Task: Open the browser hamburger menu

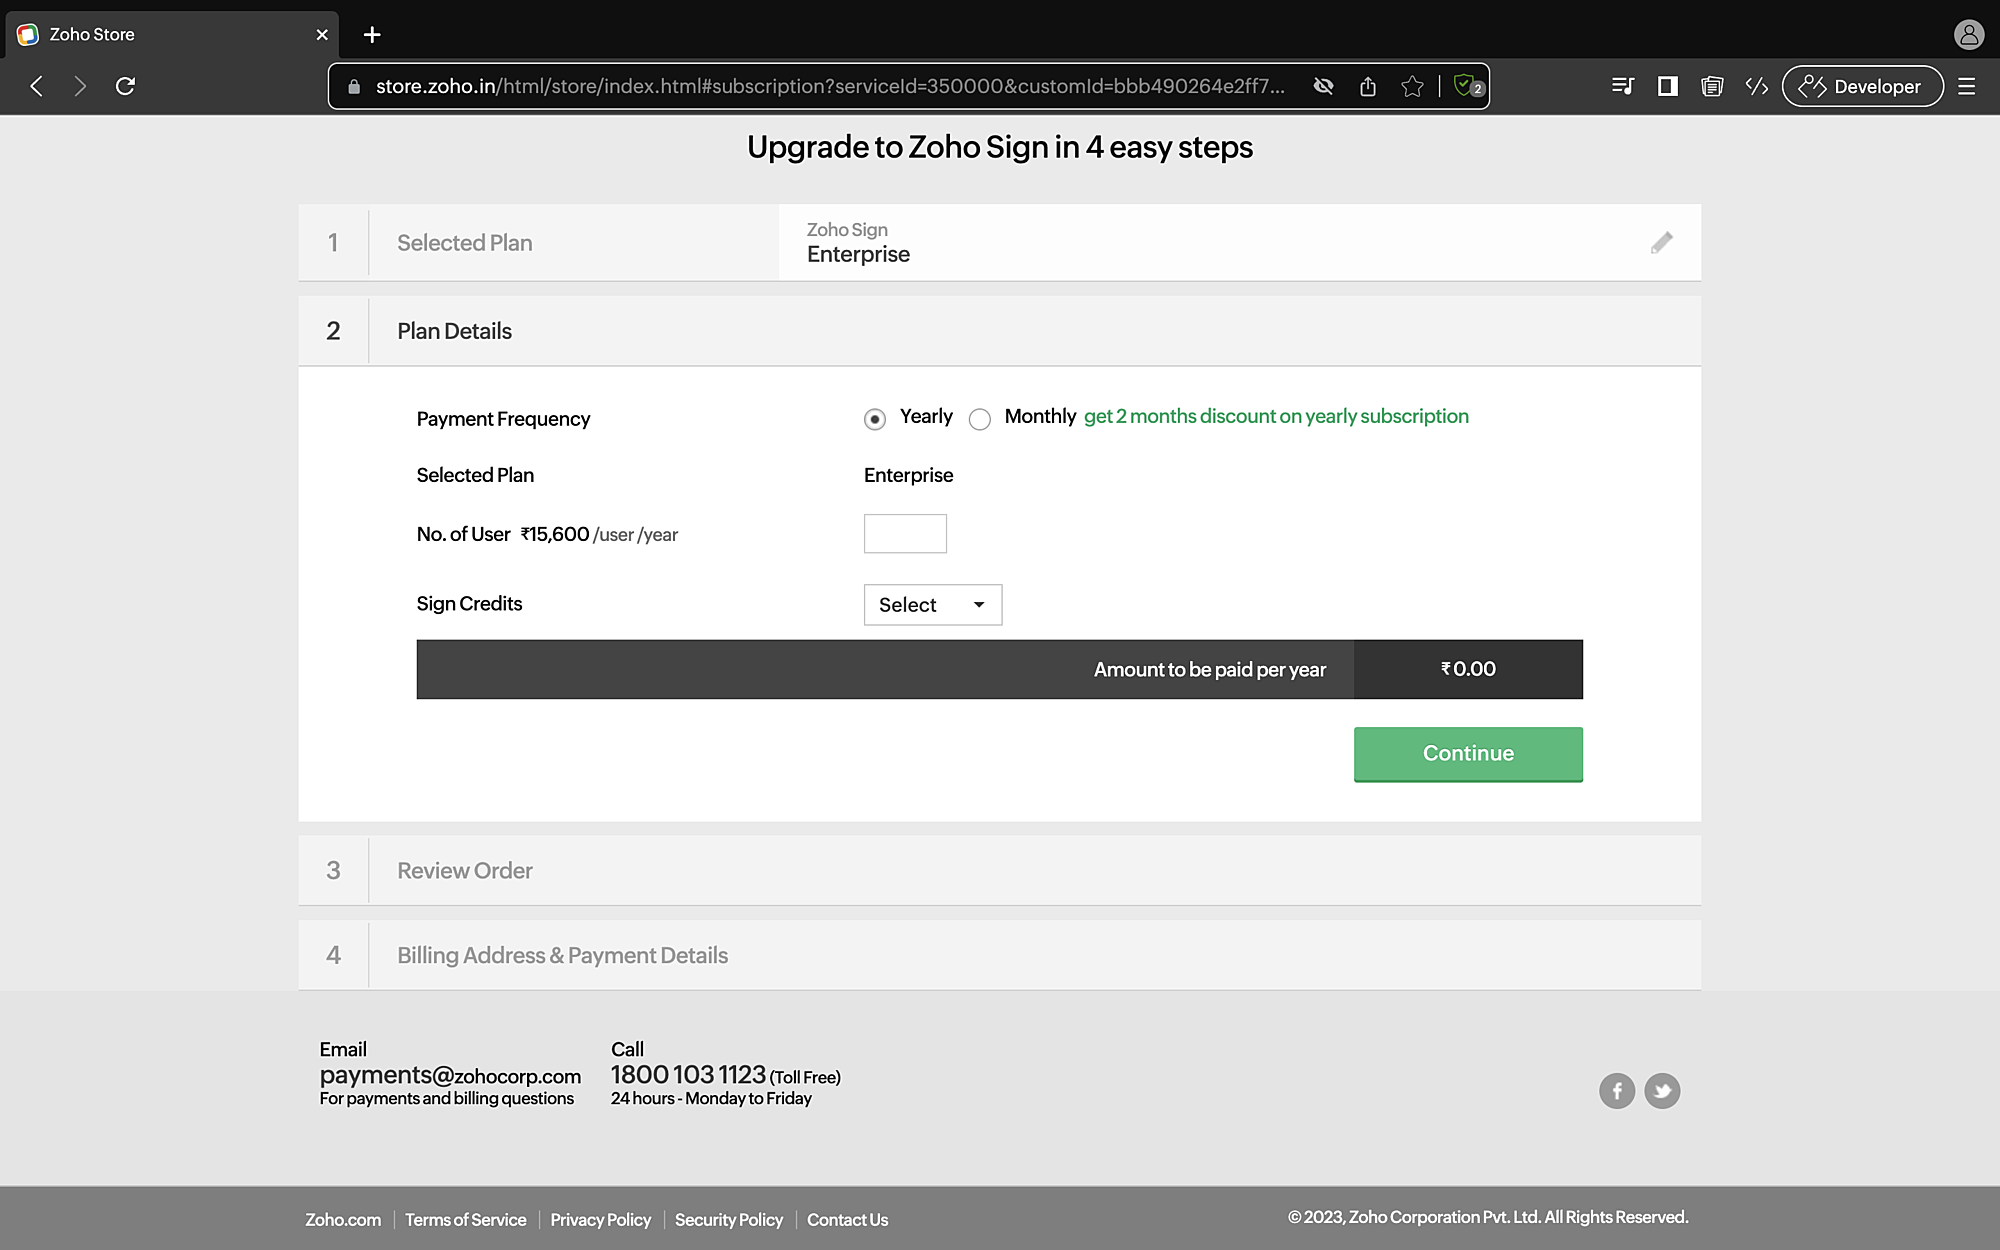Action: 1966,86
